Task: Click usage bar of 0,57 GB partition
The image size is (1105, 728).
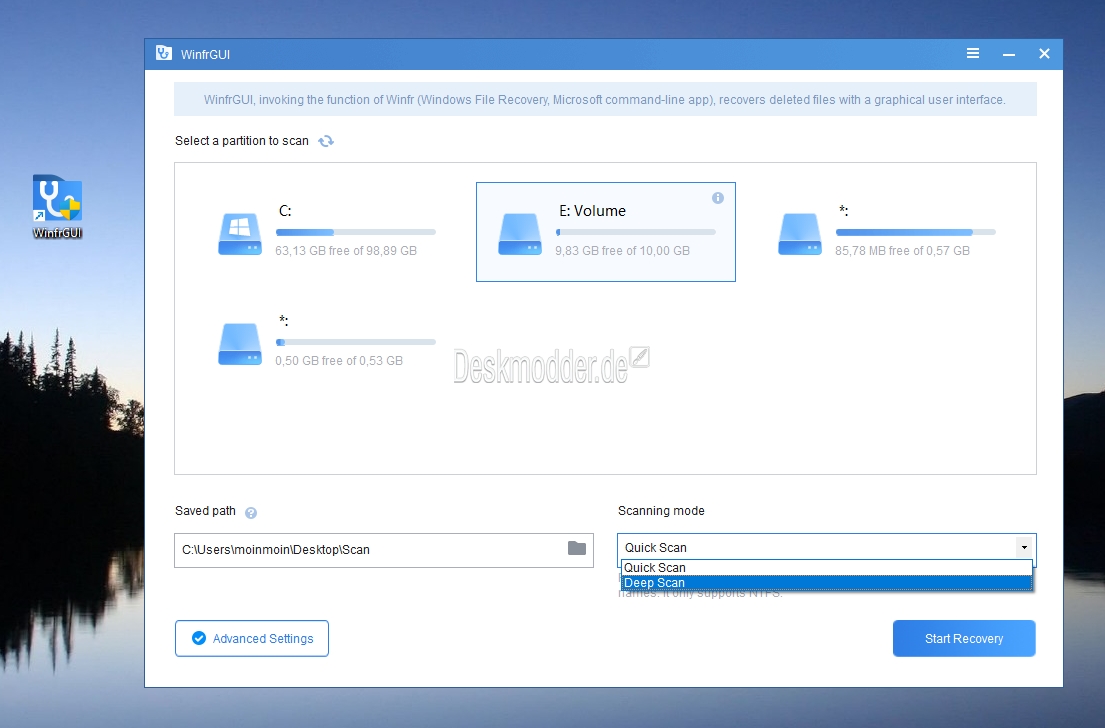Action: point(915,232)
